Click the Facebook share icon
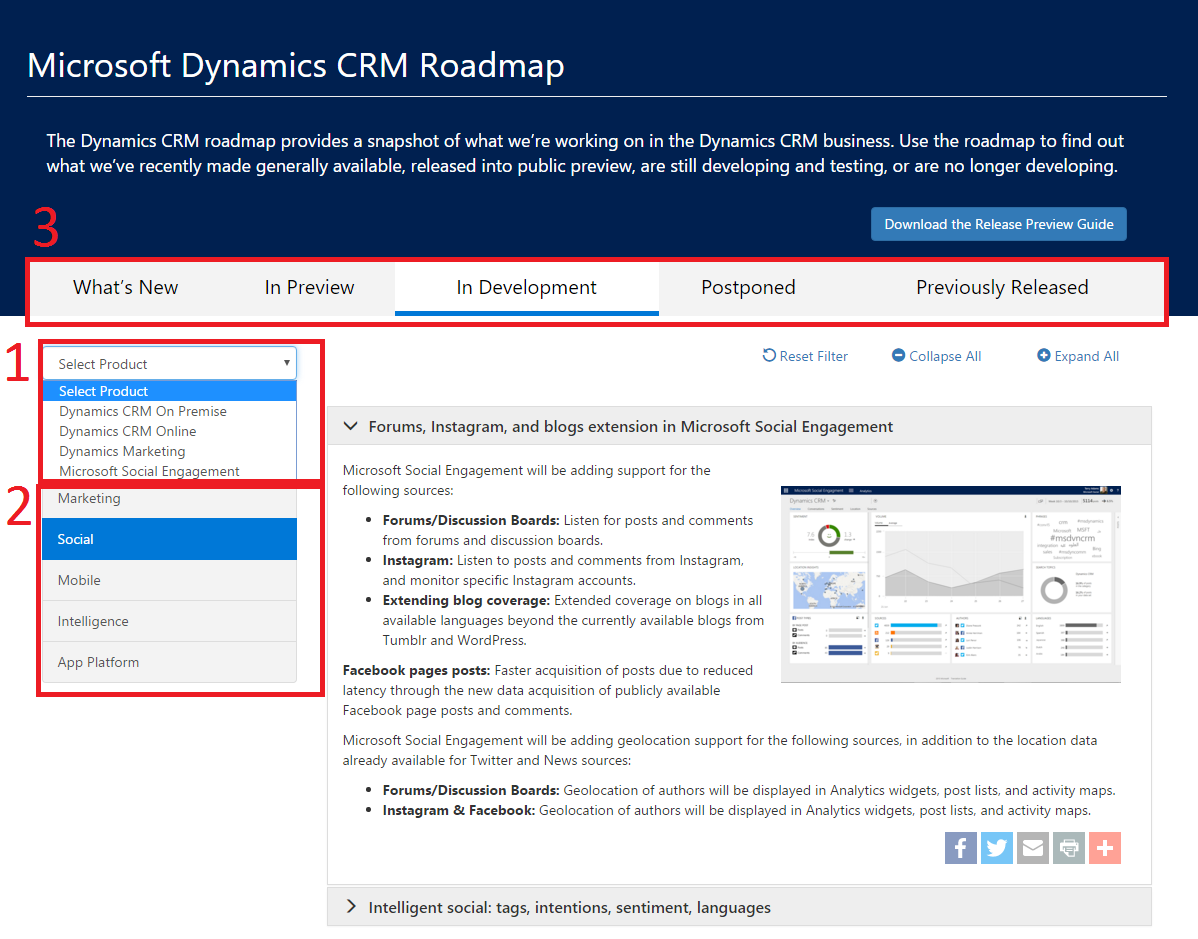This screenshot has width=1198, height=939. tap(960, 848)
